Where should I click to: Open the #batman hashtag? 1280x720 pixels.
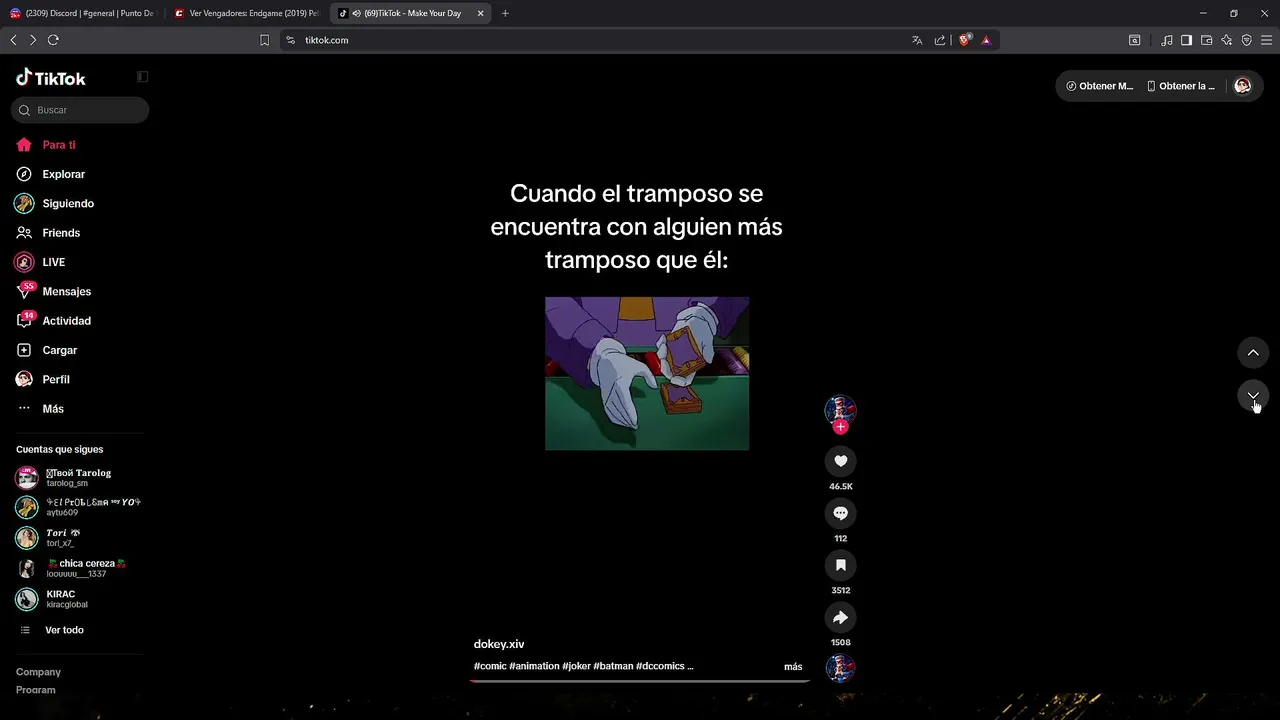pos(613,666)
